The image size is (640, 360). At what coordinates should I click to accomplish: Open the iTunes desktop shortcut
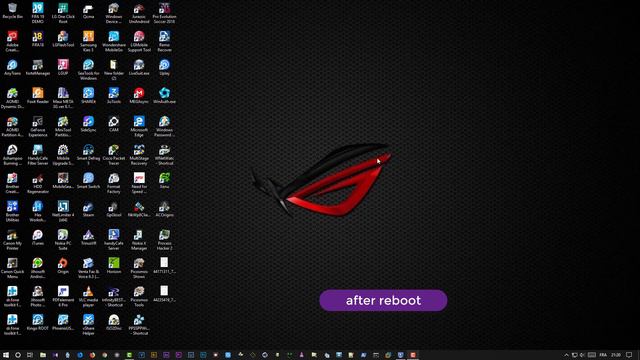(38, 237)
